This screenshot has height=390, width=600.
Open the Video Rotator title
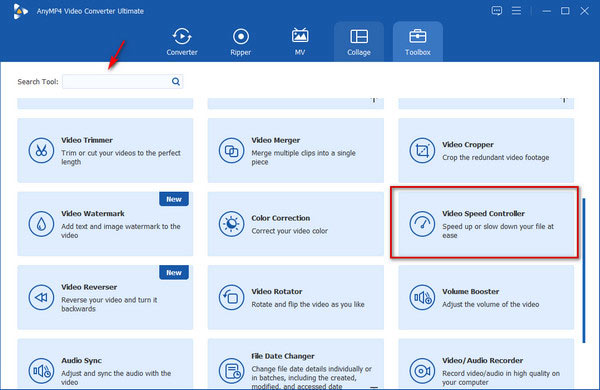click(x=277, y=292)
